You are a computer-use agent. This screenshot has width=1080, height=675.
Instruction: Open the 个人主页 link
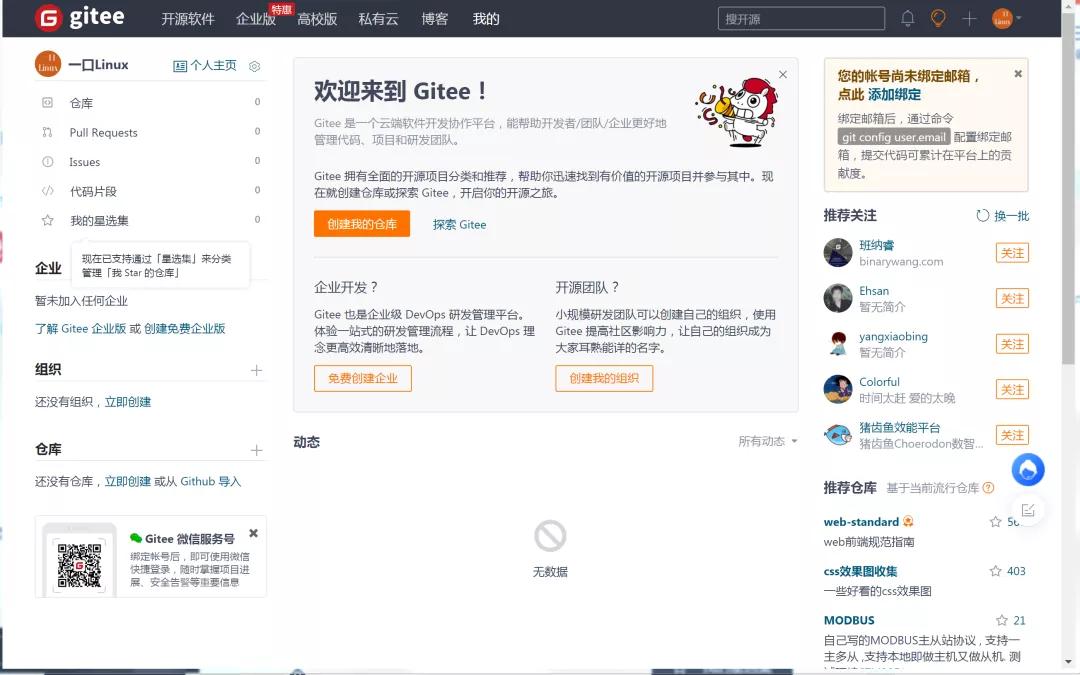[205, 65]
